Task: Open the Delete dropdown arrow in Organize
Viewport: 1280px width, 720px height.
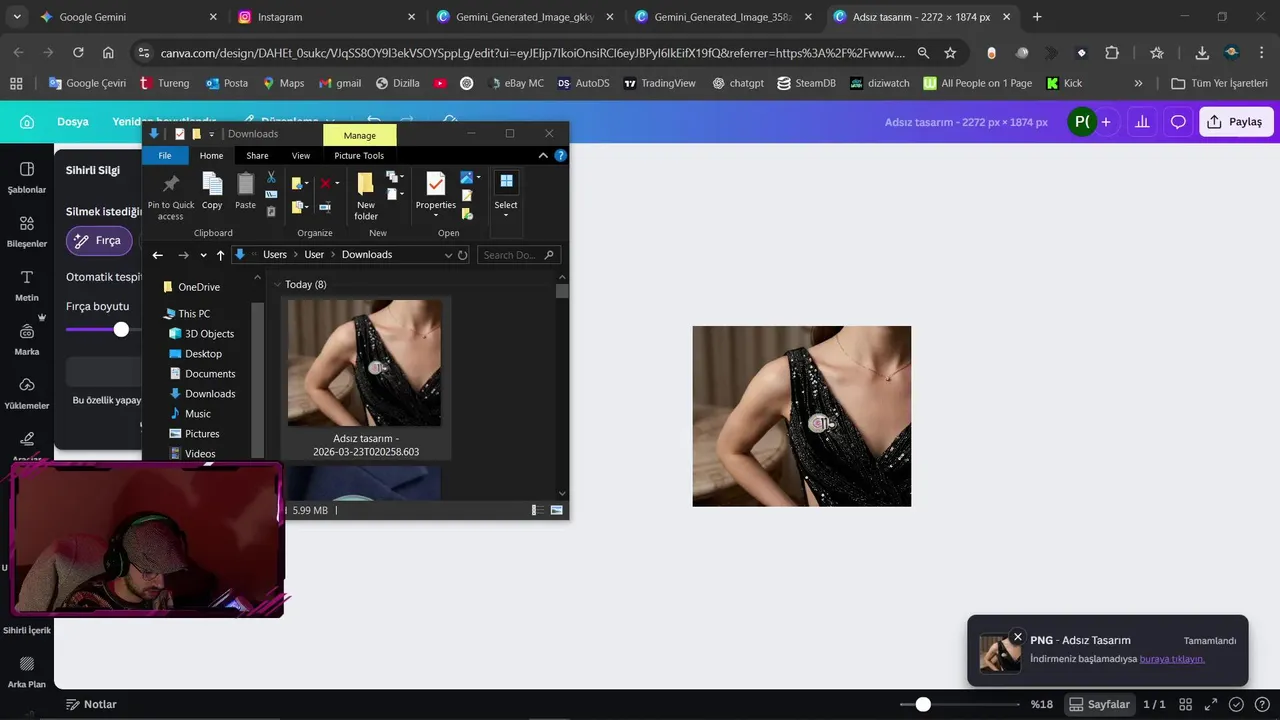Action: tap(337, 183)
